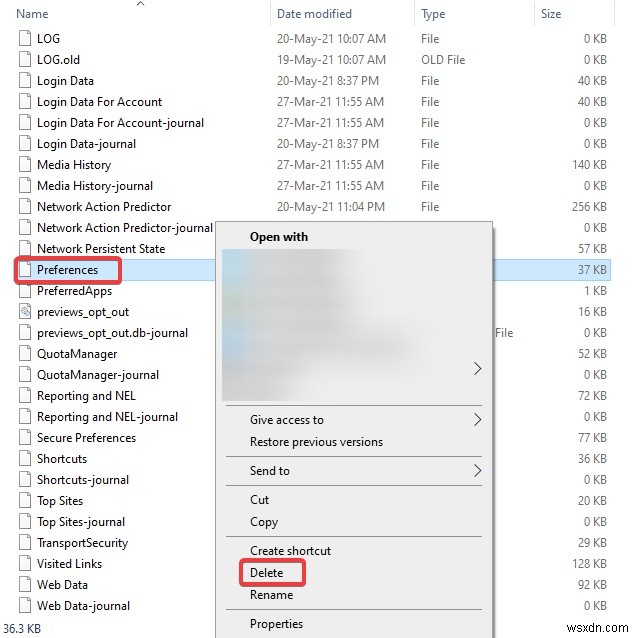Image resolution: width=640 pixels, height=638 pixels.
Task: Click the Login Data For Account-journal file icon
Action: tap(25, 122)
